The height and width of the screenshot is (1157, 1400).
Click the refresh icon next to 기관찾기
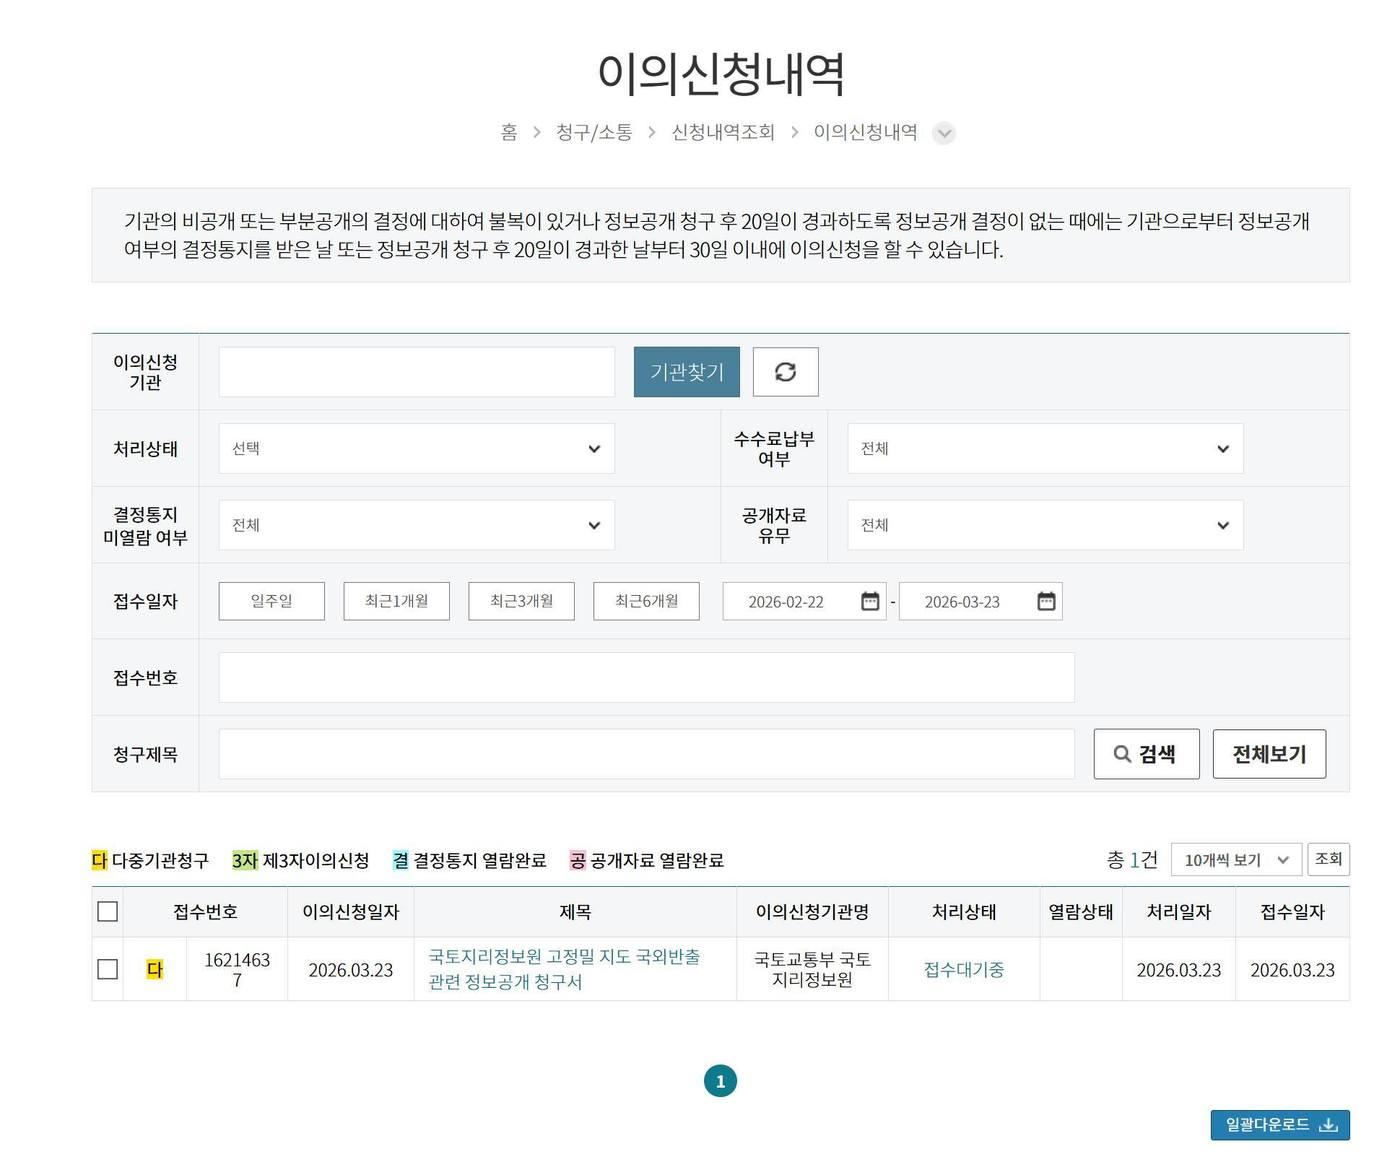[785, 371]
